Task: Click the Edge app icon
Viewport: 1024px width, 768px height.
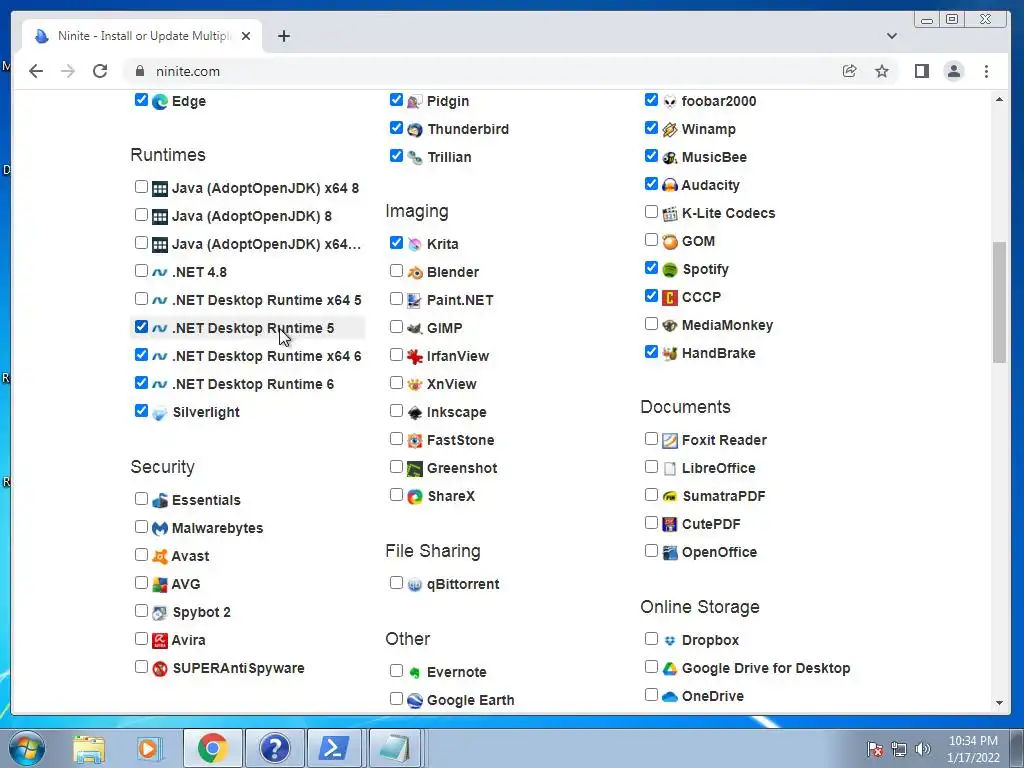Action: (160, 102)
